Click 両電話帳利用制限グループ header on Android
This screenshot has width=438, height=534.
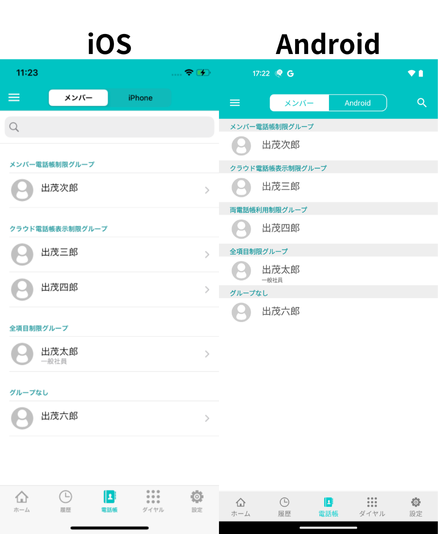[x=268, y=209]
